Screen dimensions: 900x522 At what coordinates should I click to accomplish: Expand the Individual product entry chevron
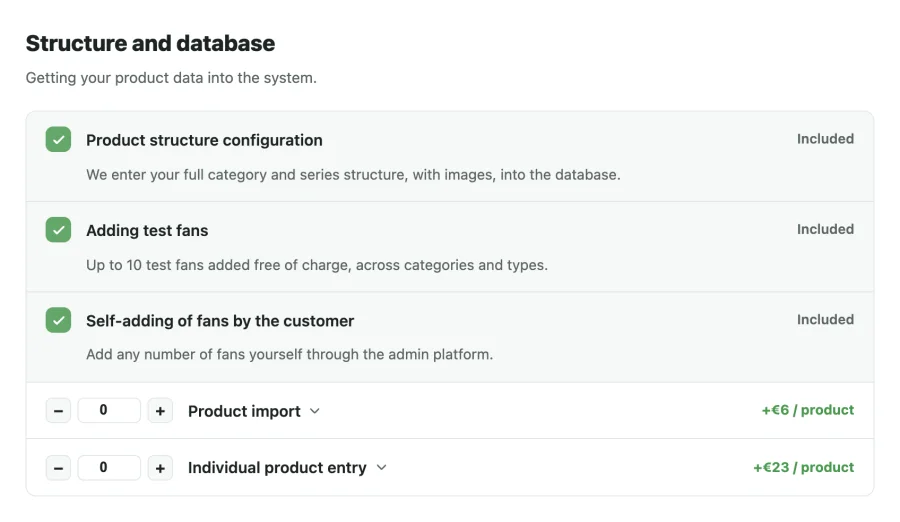(382, 467)
